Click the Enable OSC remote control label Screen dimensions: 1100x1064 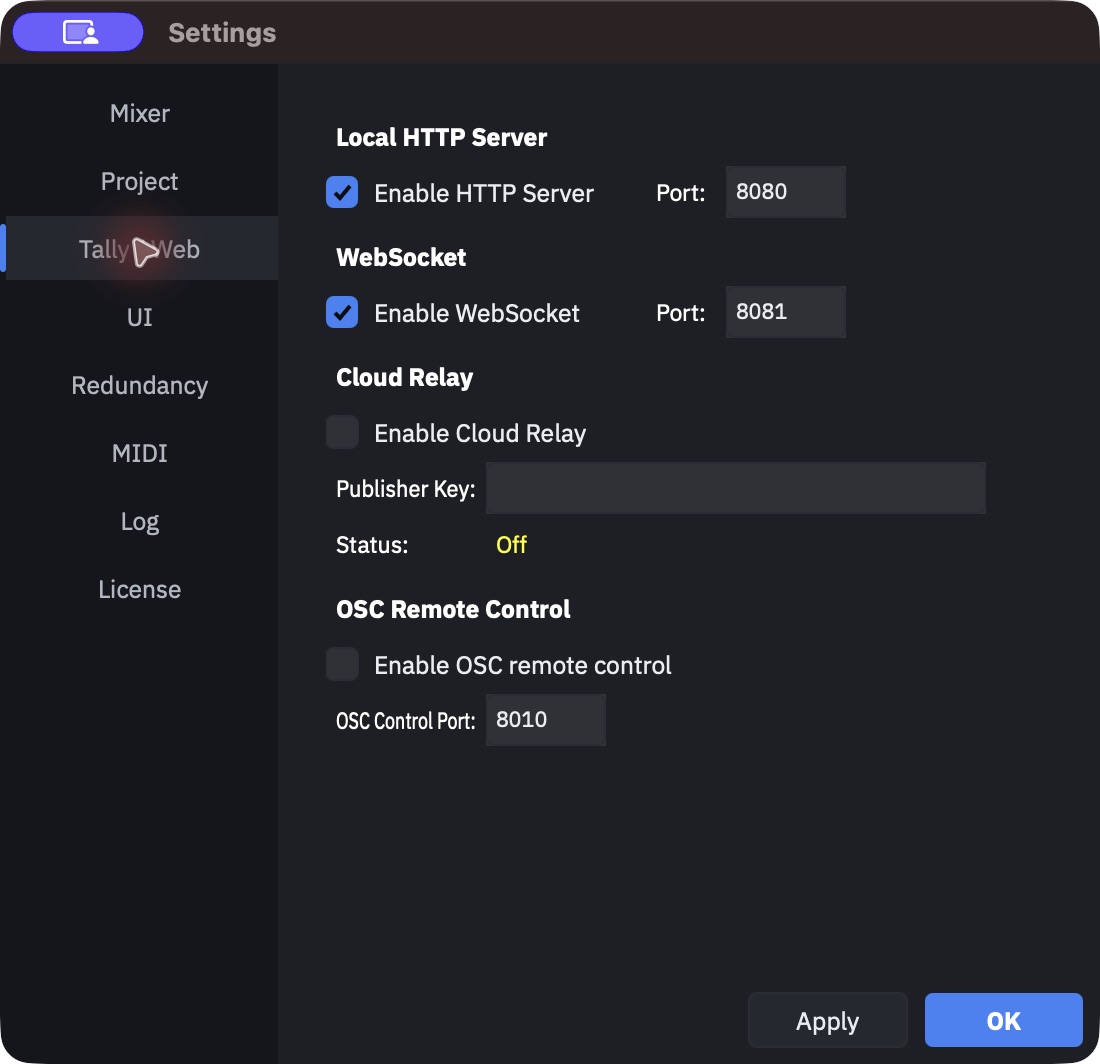pos(523,665)
